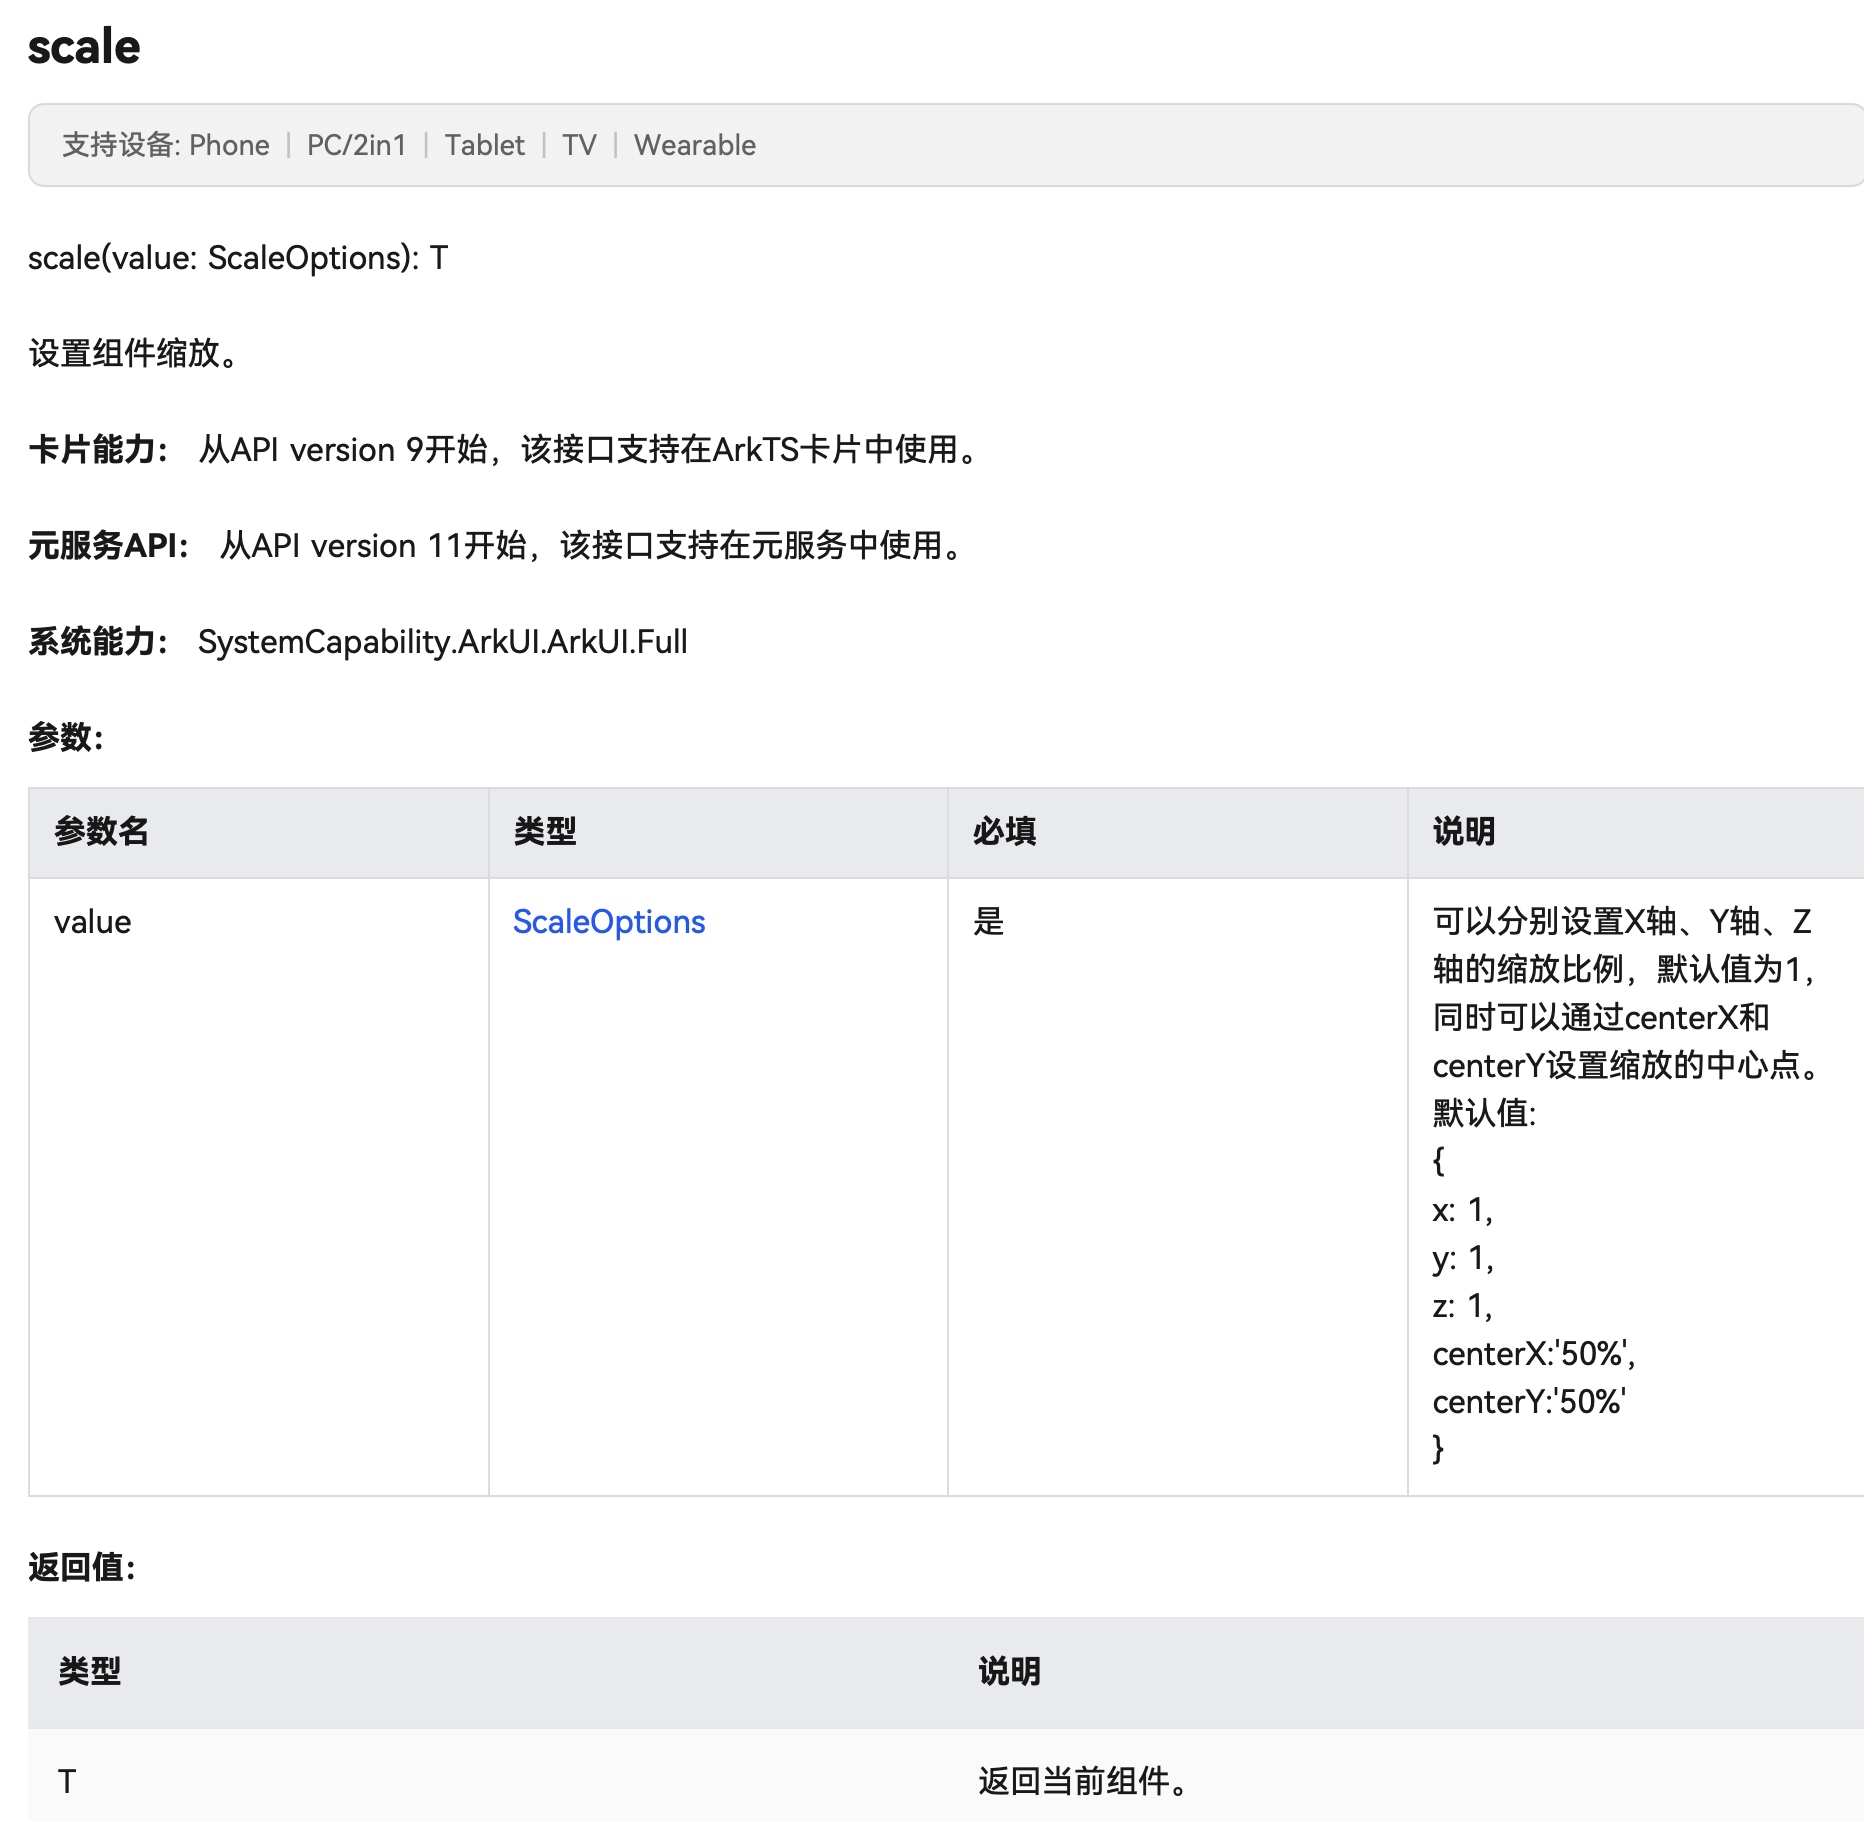Click the 返回值 section heading
1864x1822 pixels.
(82, 1567)
